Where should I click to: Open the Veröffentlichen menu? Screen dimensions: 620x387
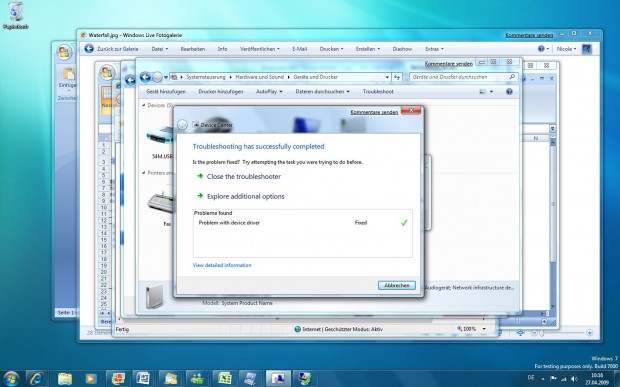[259, 49]
